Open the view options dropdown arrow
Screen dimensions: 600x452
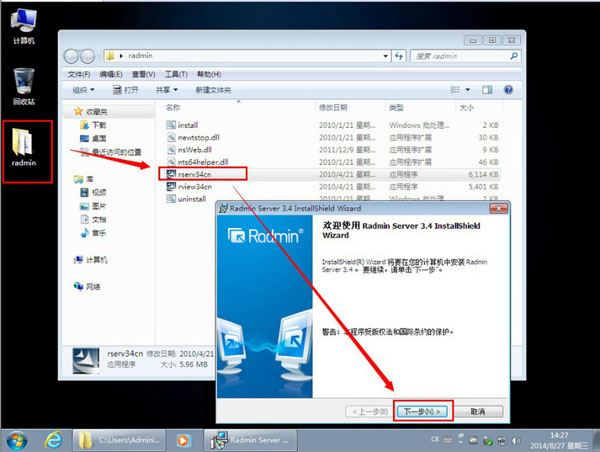(468, 90)
